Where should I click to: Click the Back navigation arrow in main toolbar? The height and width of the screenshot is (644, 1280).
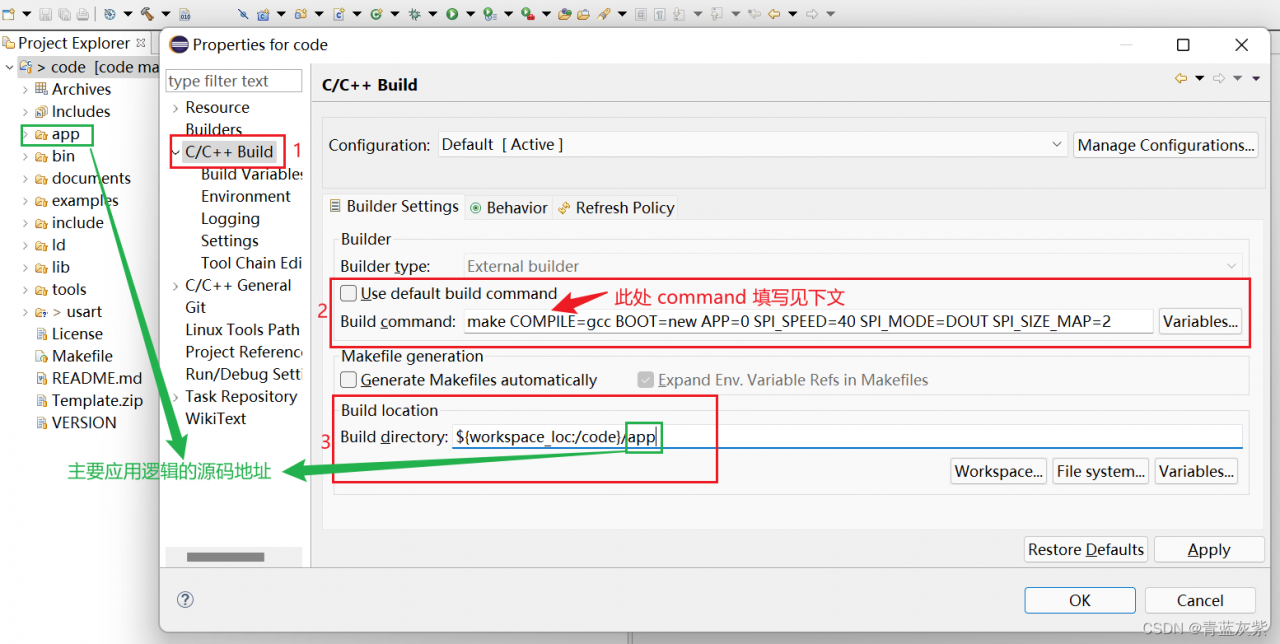774,14
